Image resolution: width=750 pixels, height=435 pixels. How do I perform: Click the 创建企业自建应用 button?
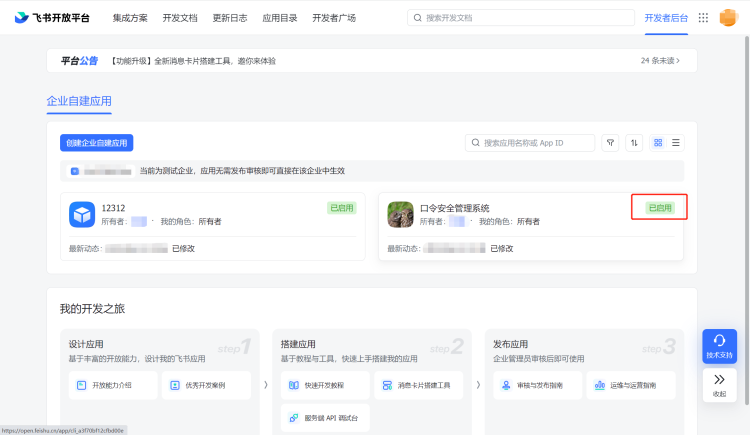[x=97, y=143]
